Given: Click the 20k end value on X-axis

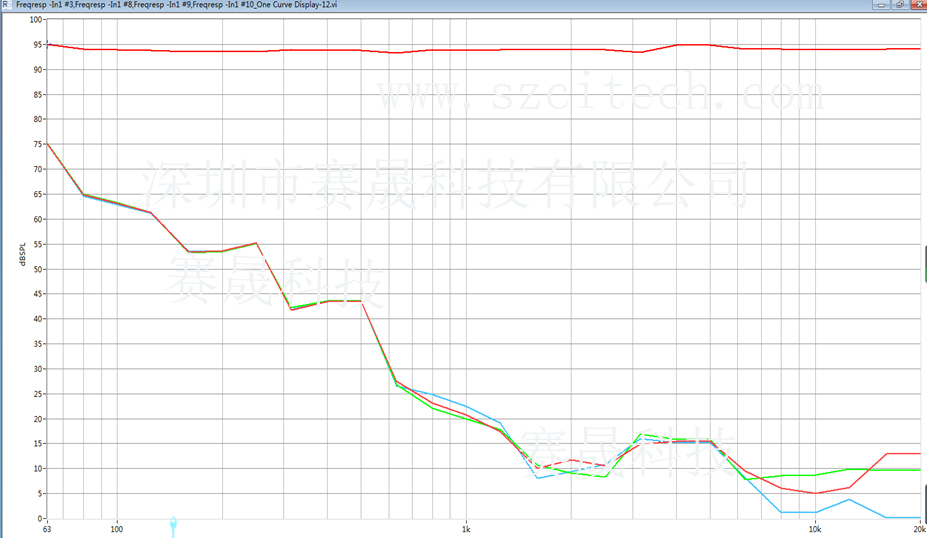Looking at the screenshot, I should click(918, 529).
